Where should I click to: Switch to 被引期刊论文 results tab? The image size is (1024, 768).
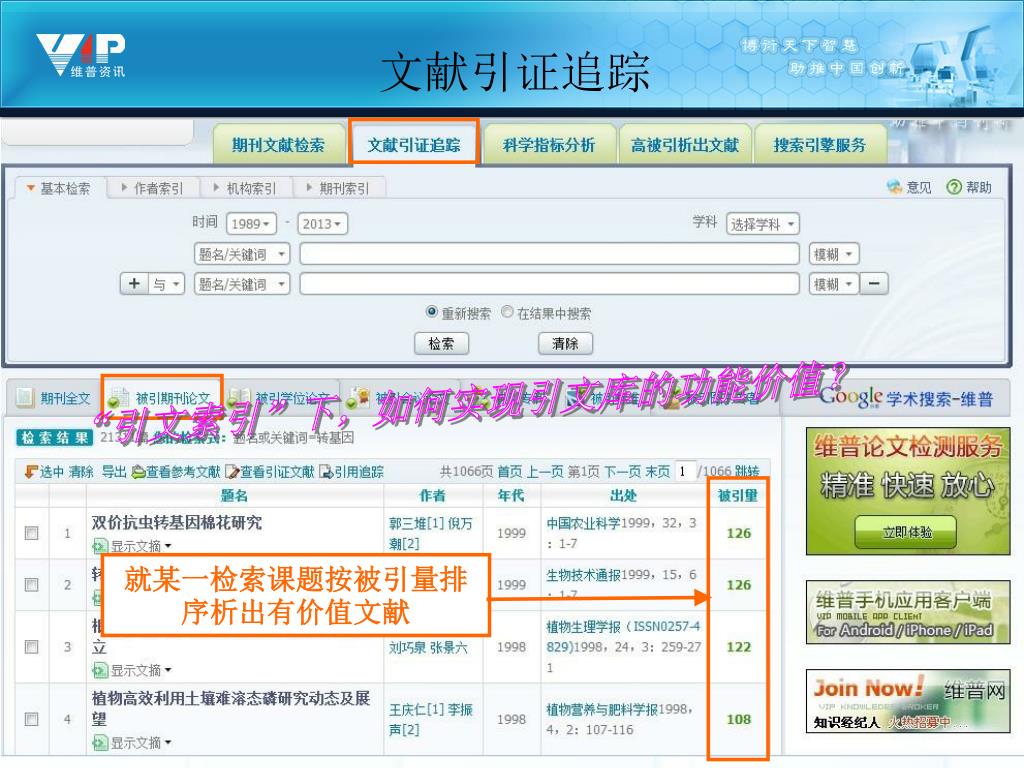click(163, 398)
